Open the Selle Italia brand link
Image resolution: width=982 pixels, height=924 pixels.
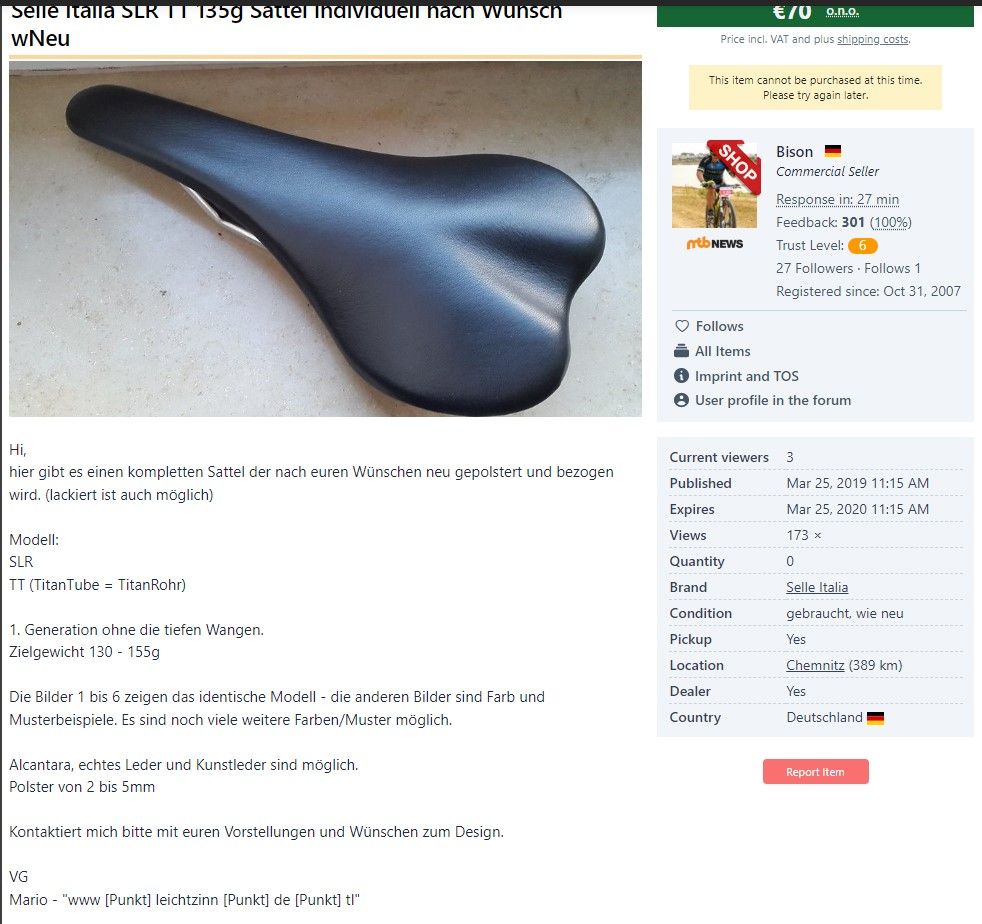click(817, 588)
